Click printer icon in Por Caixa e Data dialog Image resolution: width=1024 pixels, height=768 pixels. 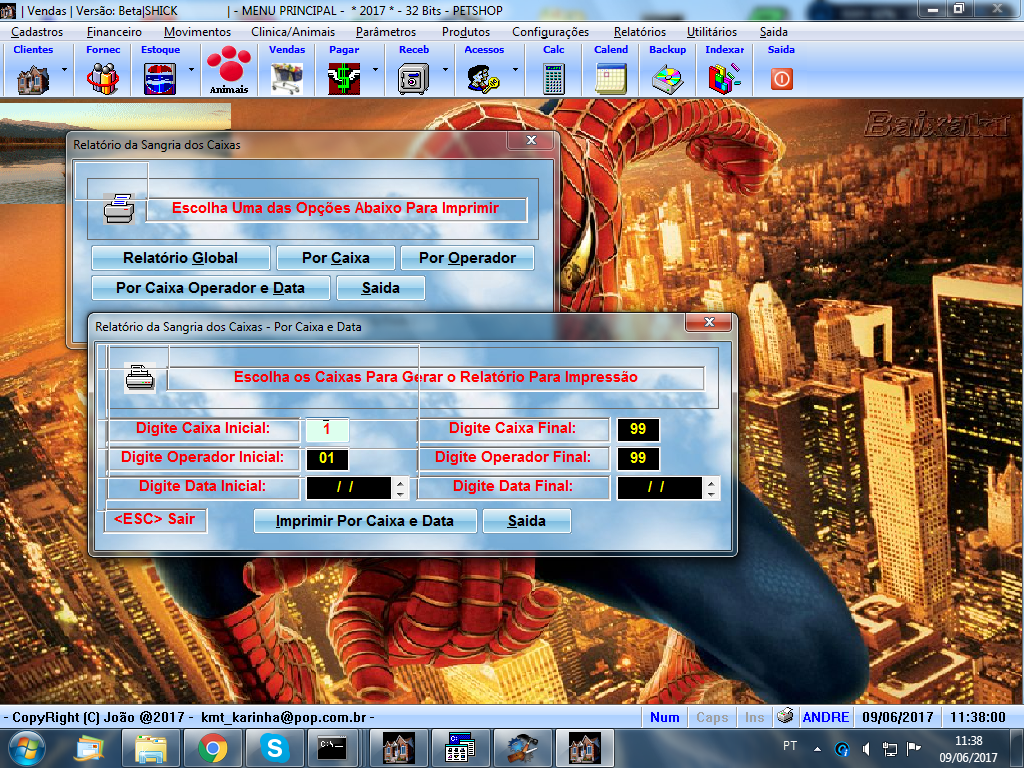tap(140, 377)
